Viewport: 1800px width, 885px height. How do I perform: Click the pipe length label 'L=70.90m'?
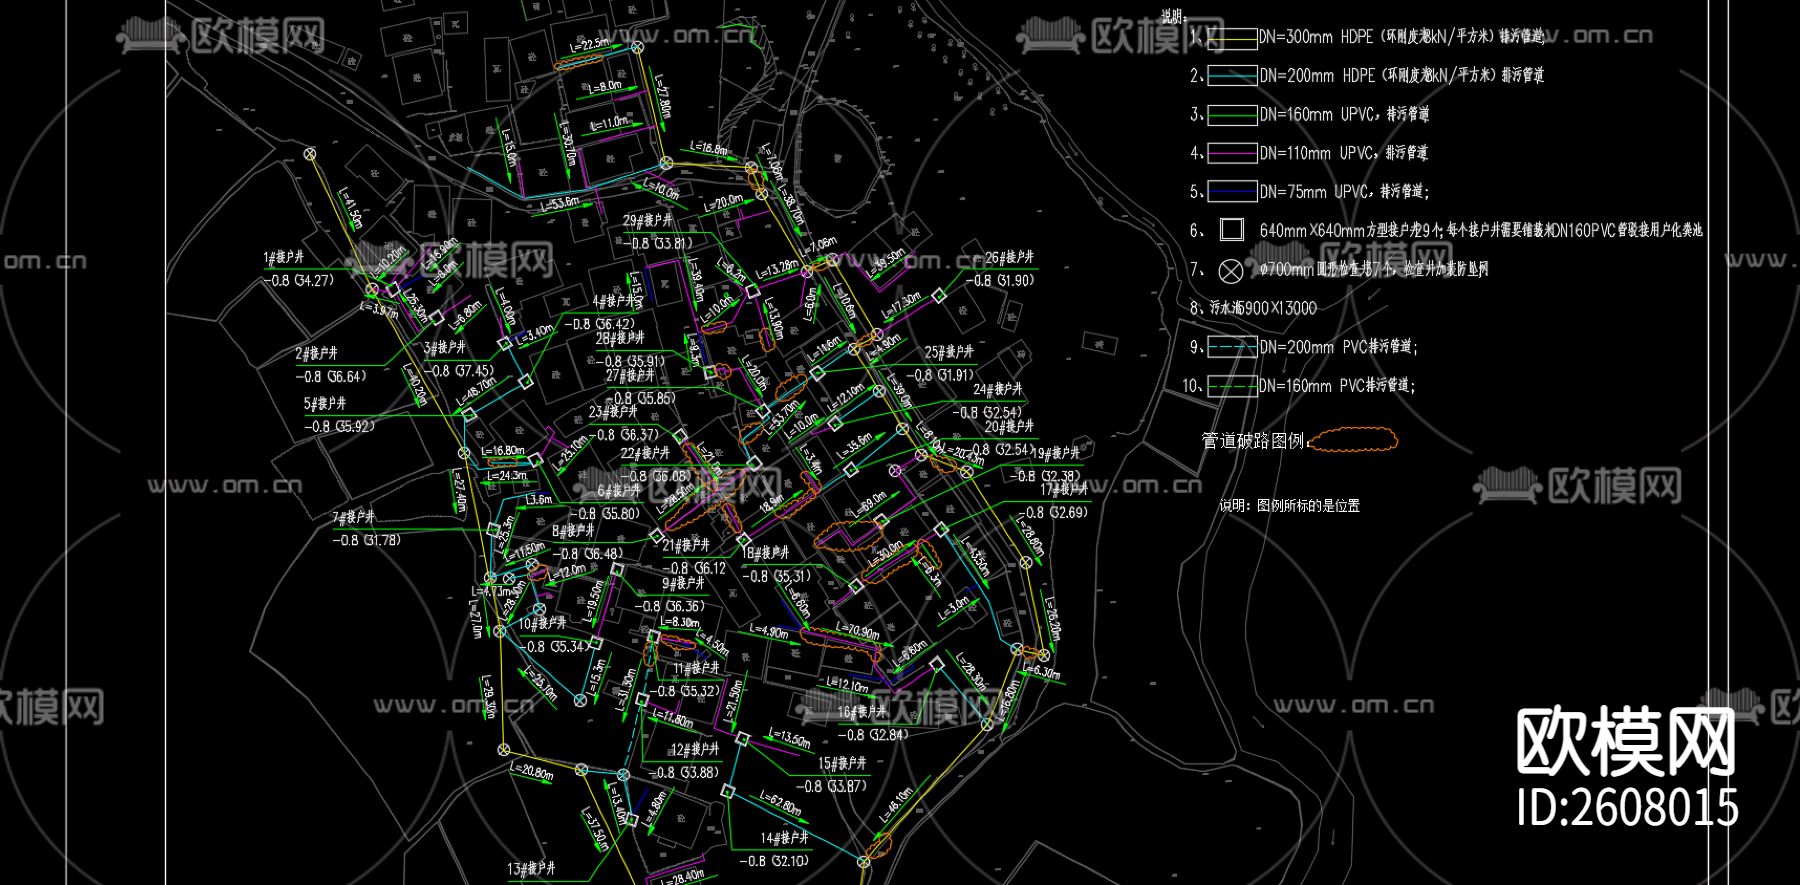coord(856,633)
